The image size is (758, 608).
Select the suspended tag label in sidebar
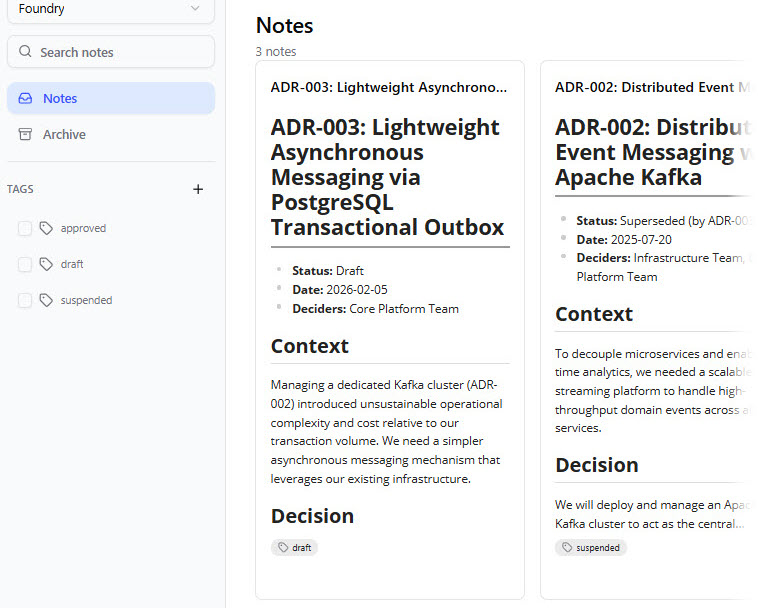click(x=86, y=300)
